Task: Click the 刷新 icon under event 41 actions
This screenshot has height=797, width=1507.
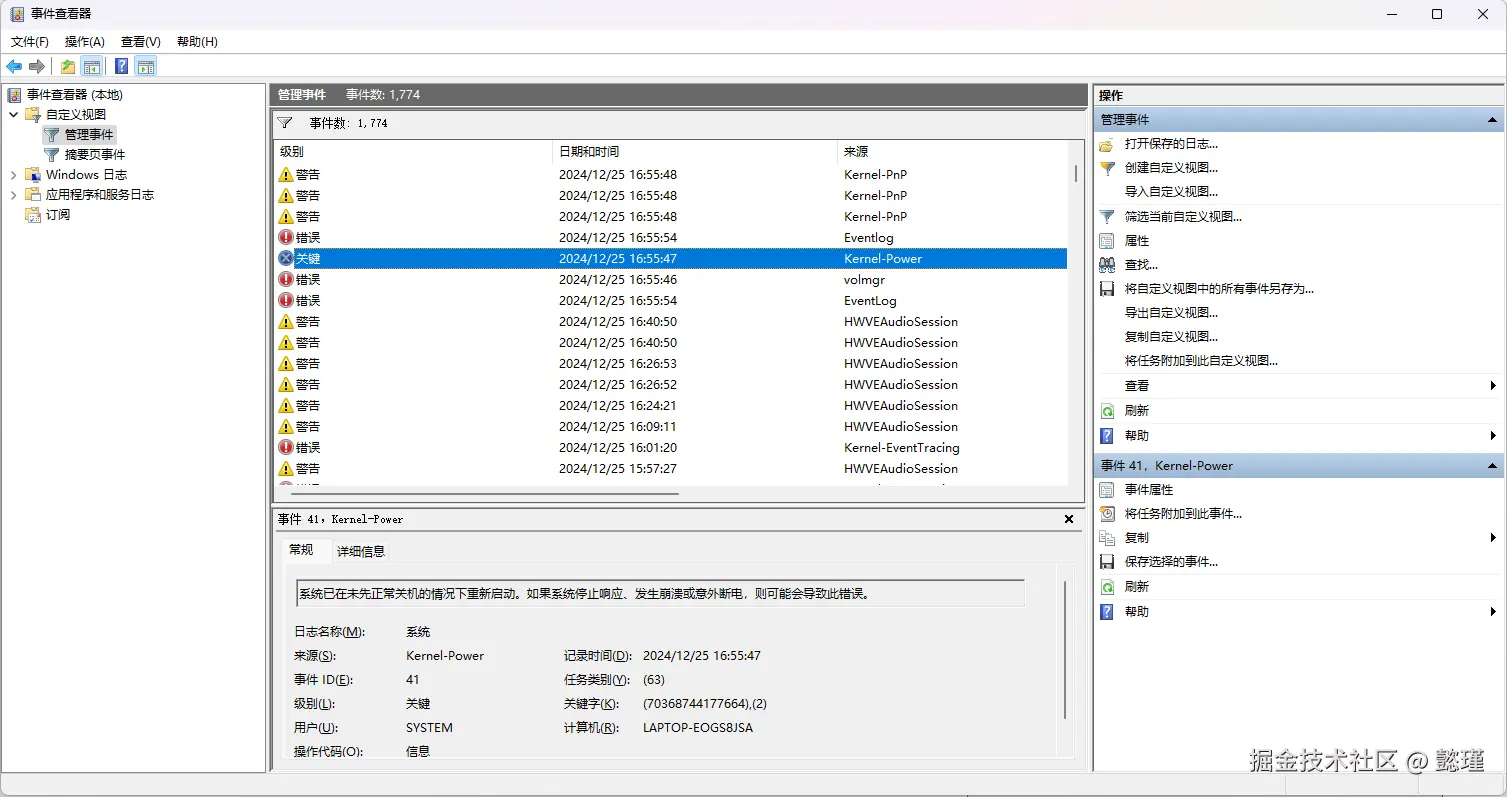Action: click(1107, 587)
